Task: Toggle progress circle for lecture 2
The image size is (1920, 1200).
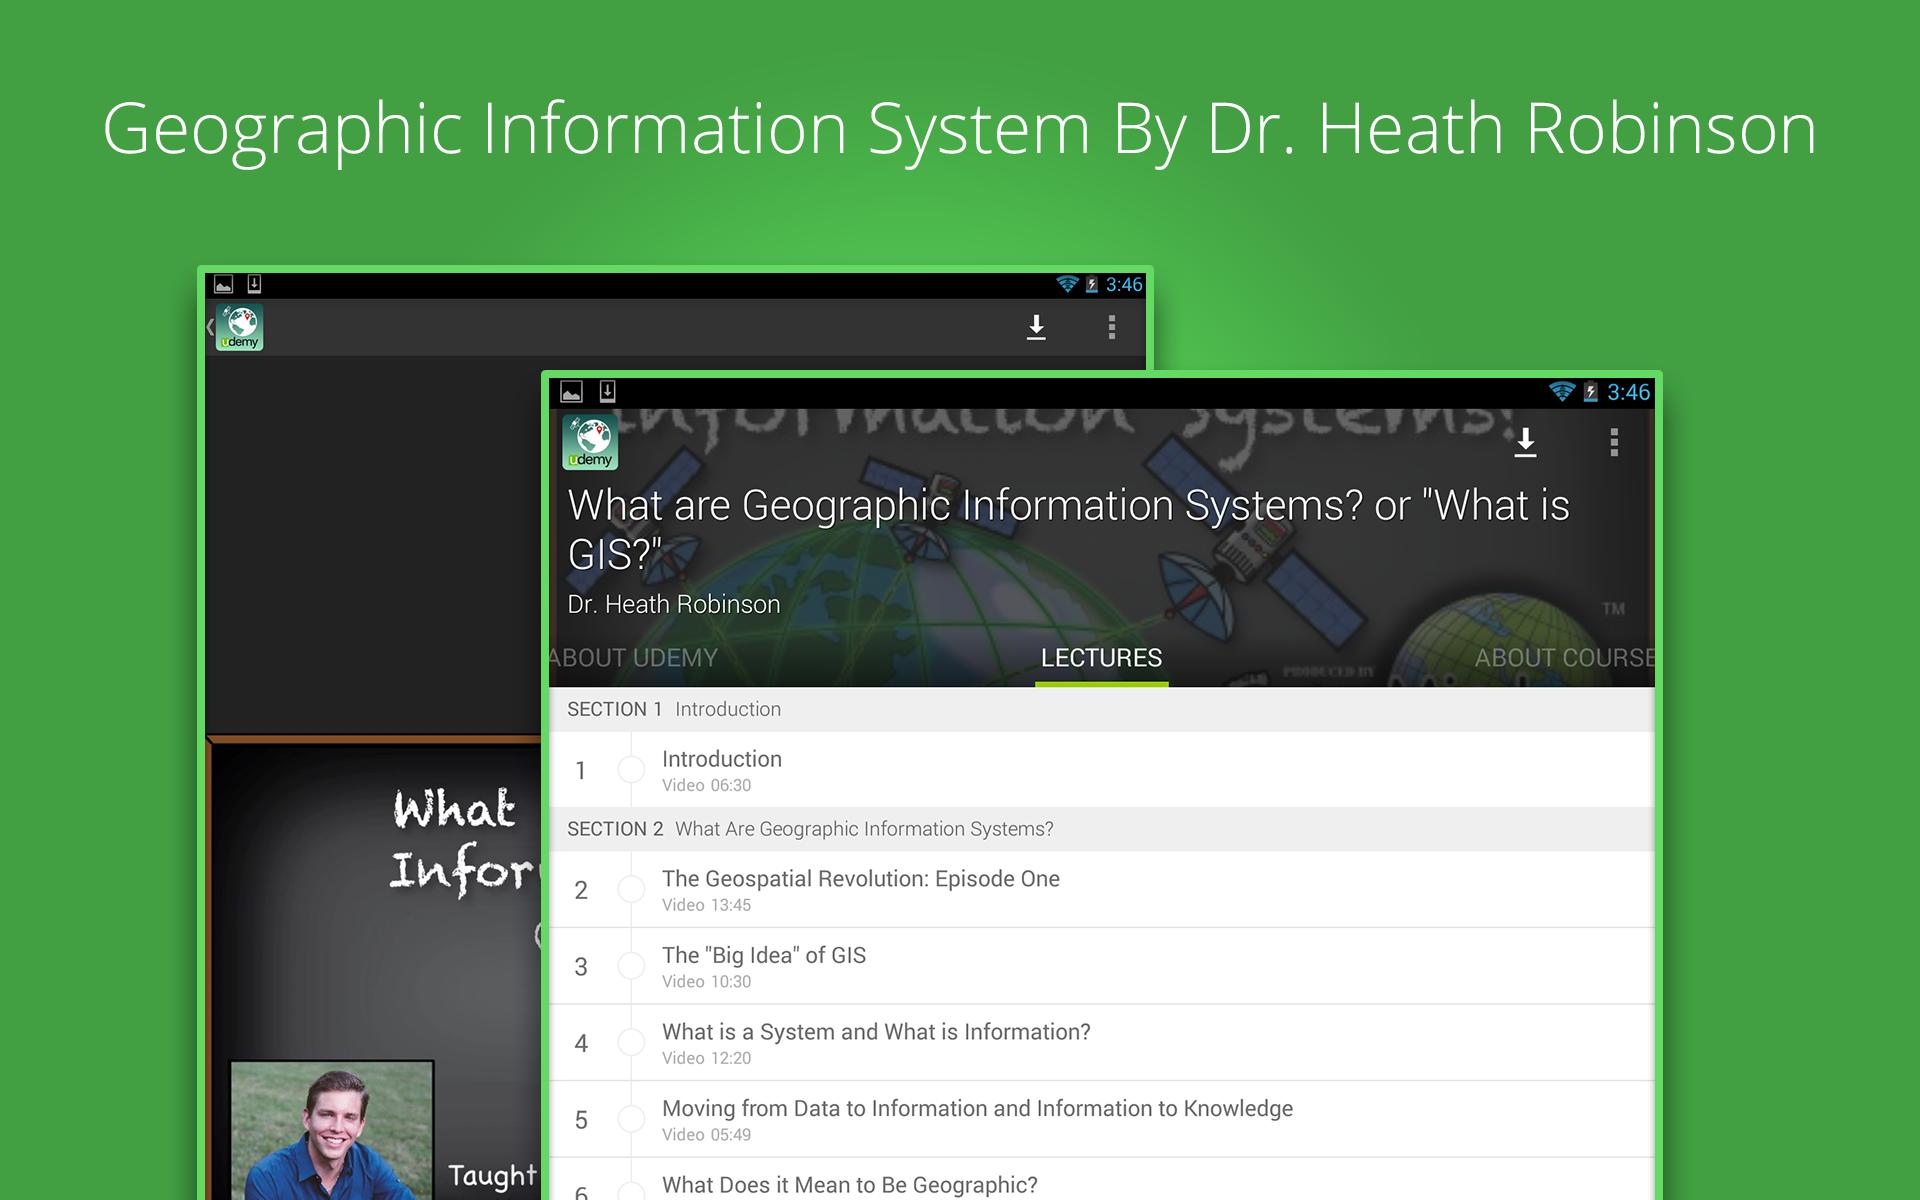Action: coord(631,889)
